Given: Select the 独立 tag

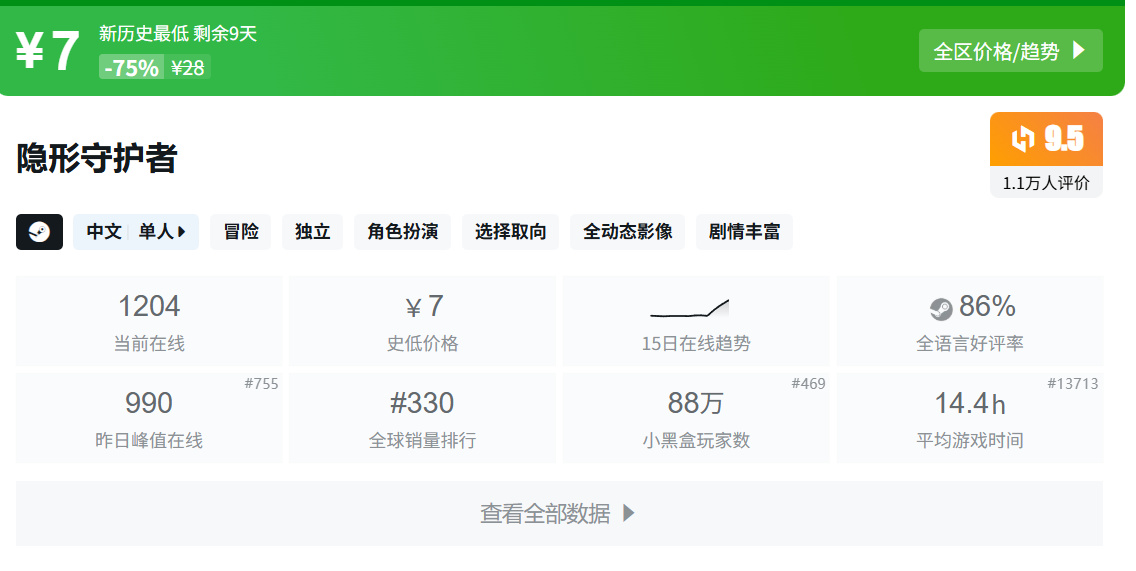Looking at the screenshot, I should click(312, 232).
